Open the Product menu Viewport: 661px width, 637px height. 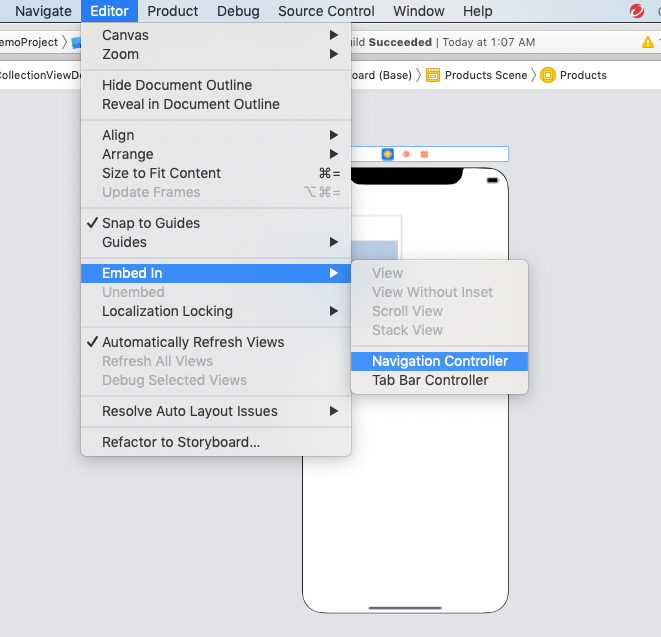pos(172,11)
